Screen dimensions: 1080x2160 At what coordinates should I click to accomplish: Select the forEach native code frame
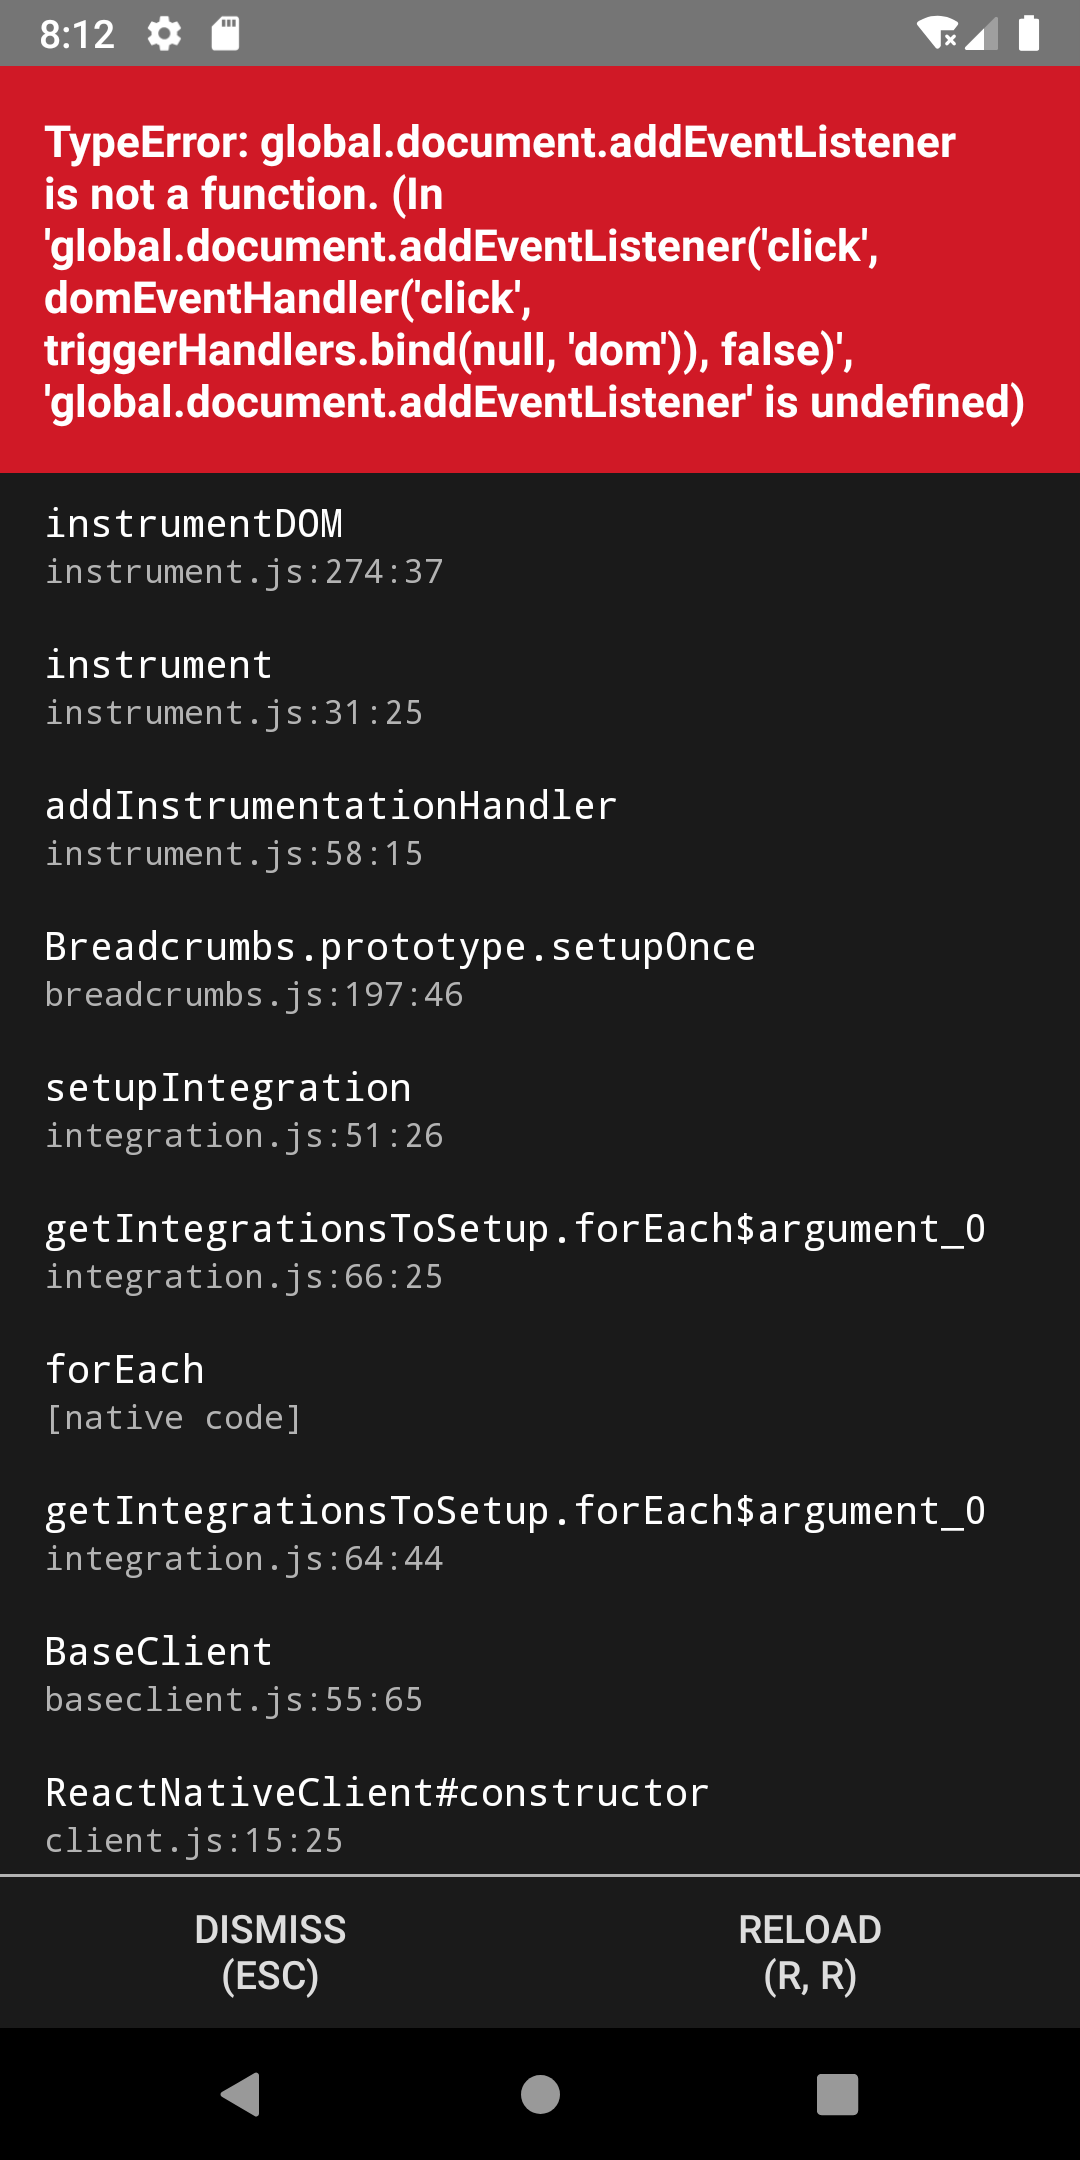(124, 1369)
